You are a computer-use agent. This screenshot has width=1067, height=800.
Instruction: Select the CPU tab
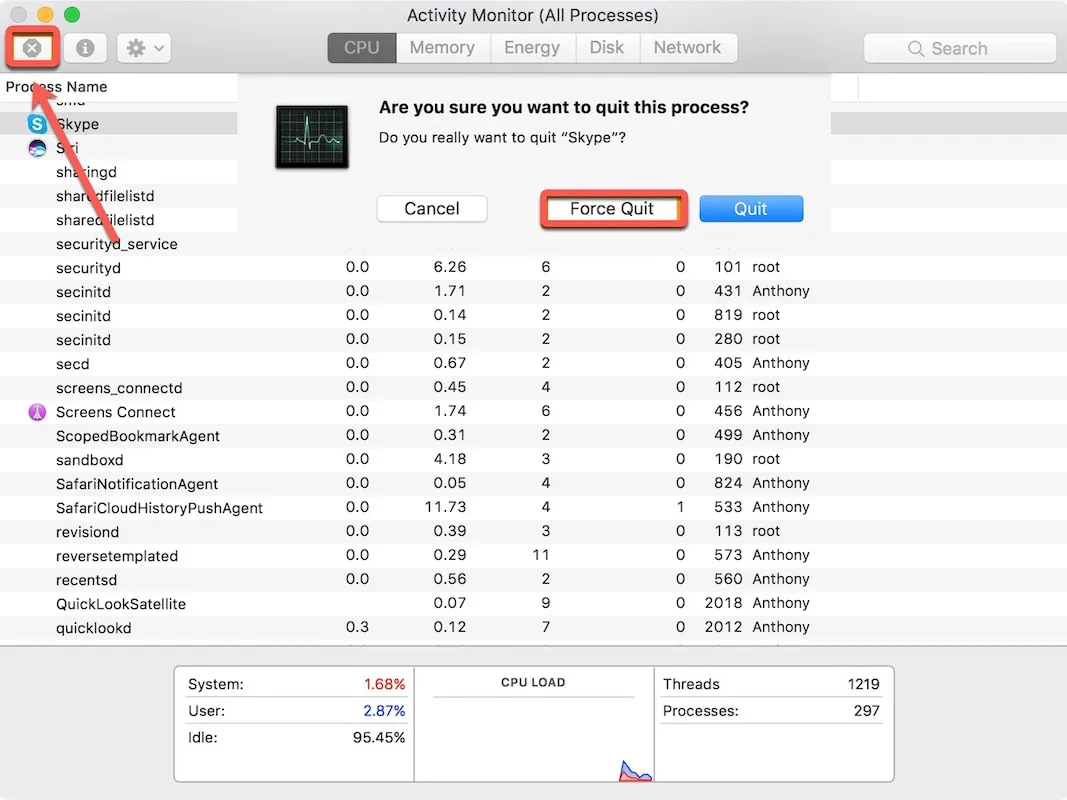361,47
